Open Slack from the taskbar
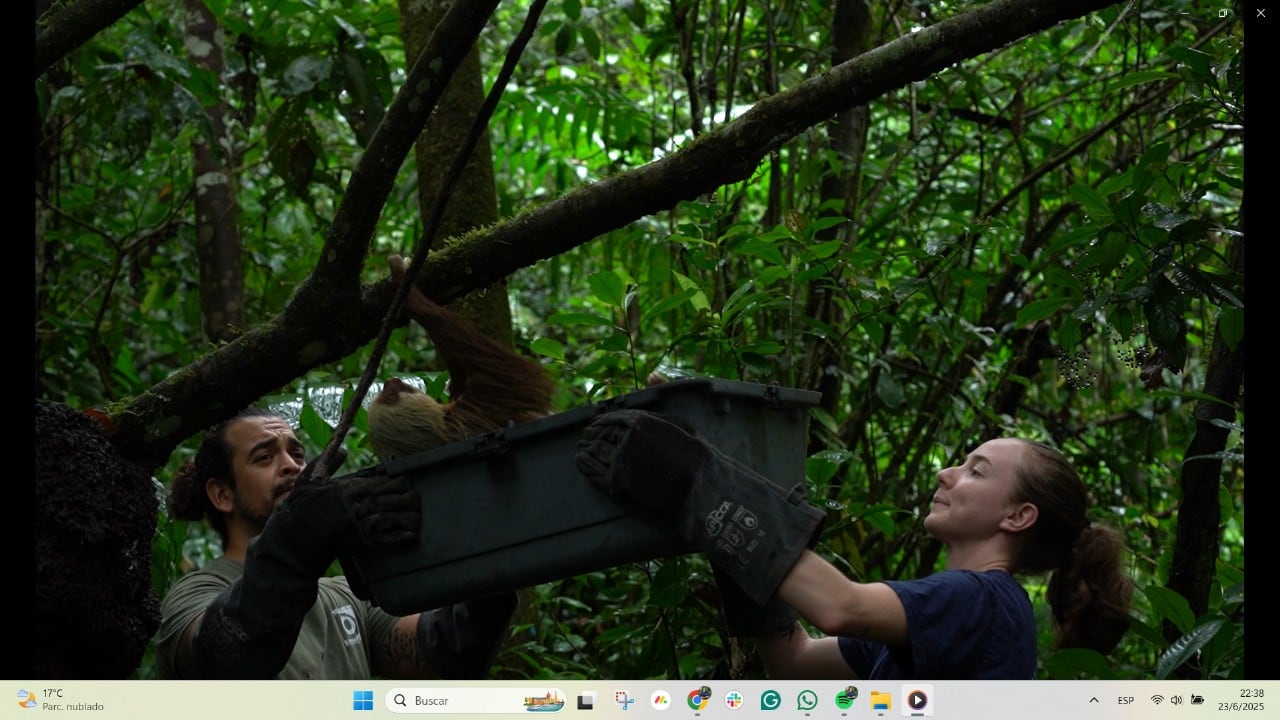This screenshot has height=720, width=1280. [x=734, y=701]
